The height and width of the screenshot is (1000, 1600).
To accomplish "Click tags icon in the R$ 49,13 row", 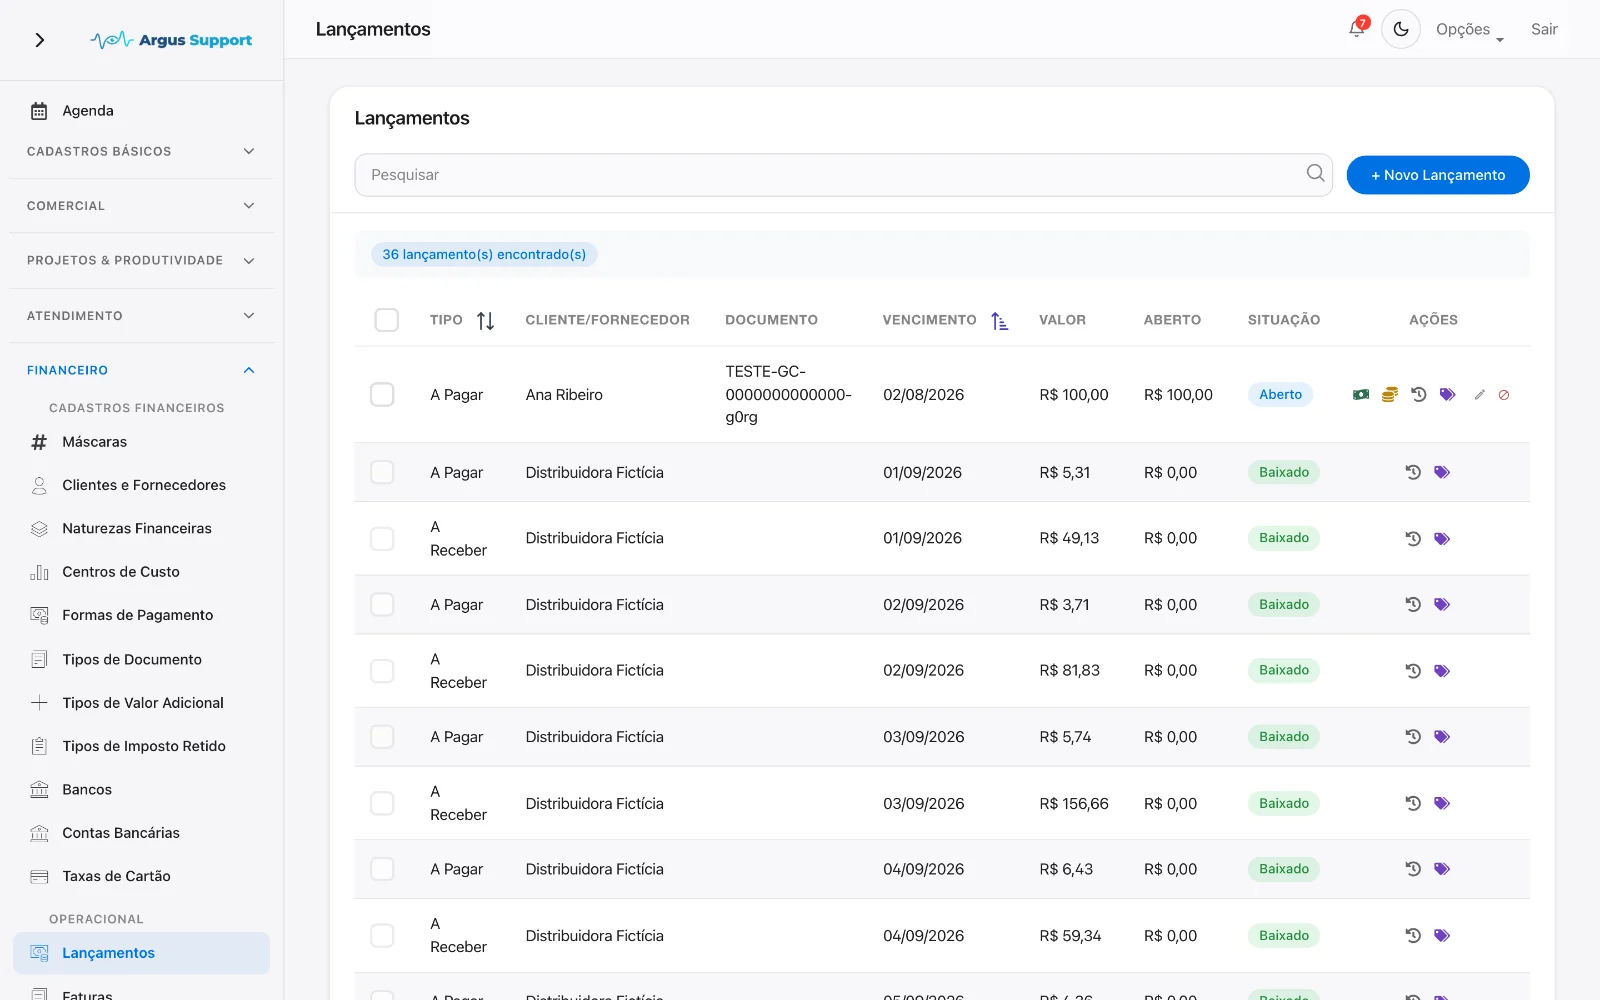I will point(1442,539).
